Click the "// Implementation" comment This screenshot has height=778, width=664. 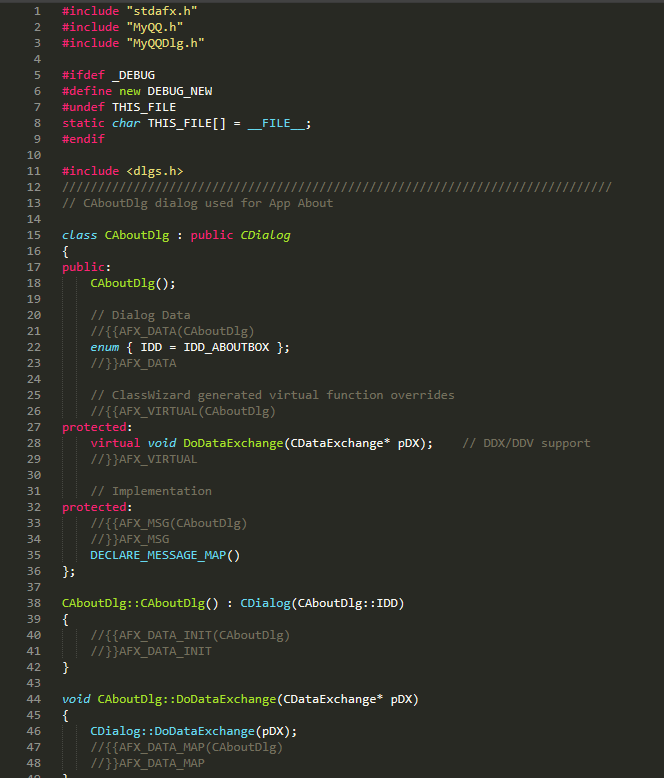click(151, 491)
